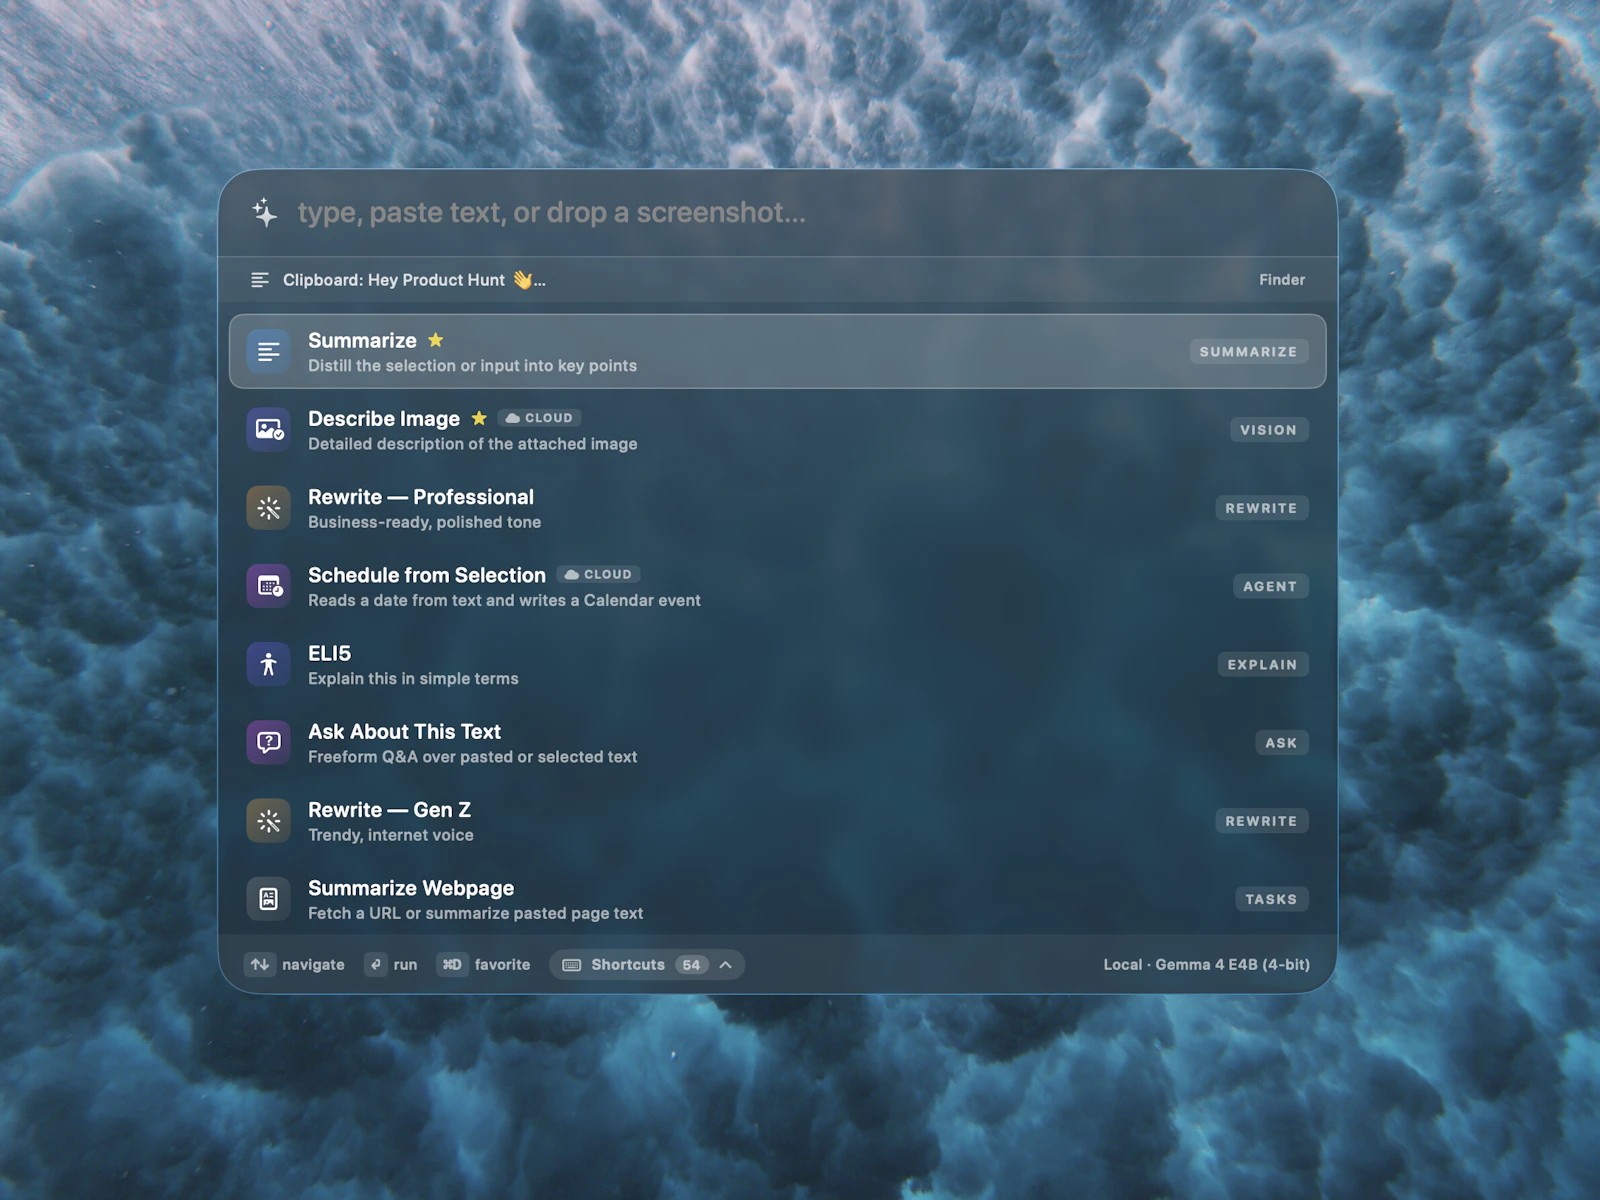1600x1200 pixels.
Task: Click the 'favorite' hint label
Action: (x=502, y=965)
